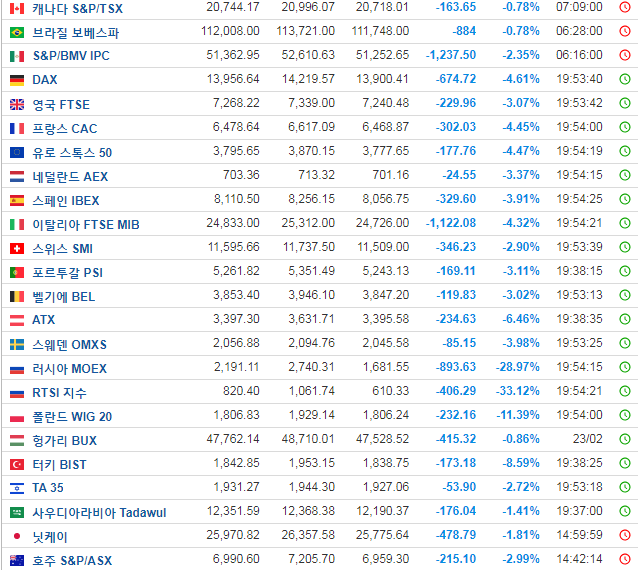Viewport: 638px width, 570px height.
Task: Click the green clock icon for 헝가리 BUX
Action: pos(625,439)
